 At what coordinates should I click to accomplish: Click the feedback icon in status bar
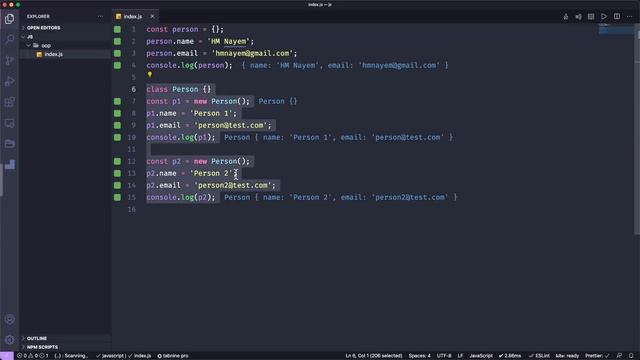coord(619,356)
